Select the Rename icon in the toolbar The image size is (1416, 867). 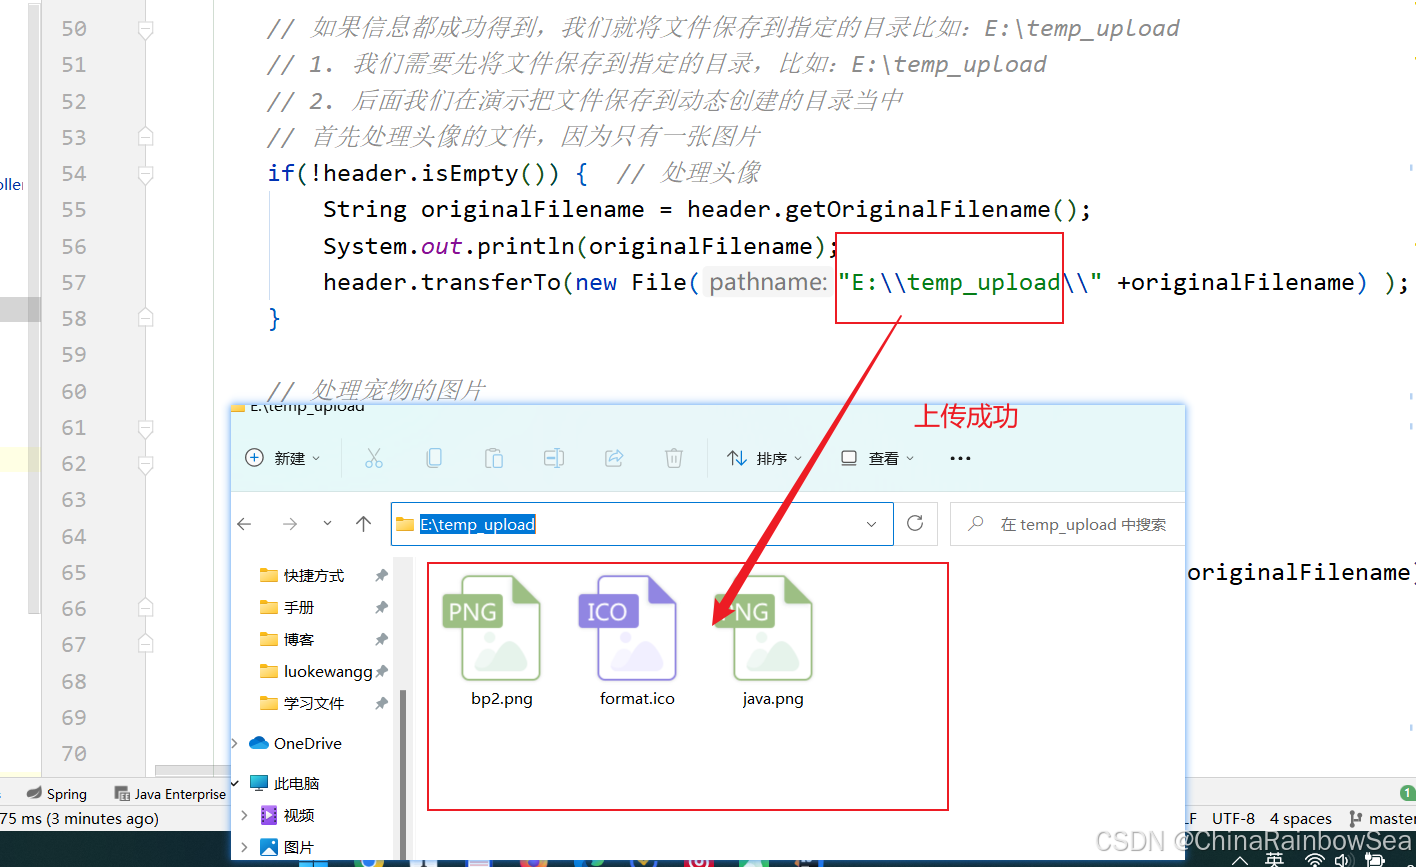553,457
